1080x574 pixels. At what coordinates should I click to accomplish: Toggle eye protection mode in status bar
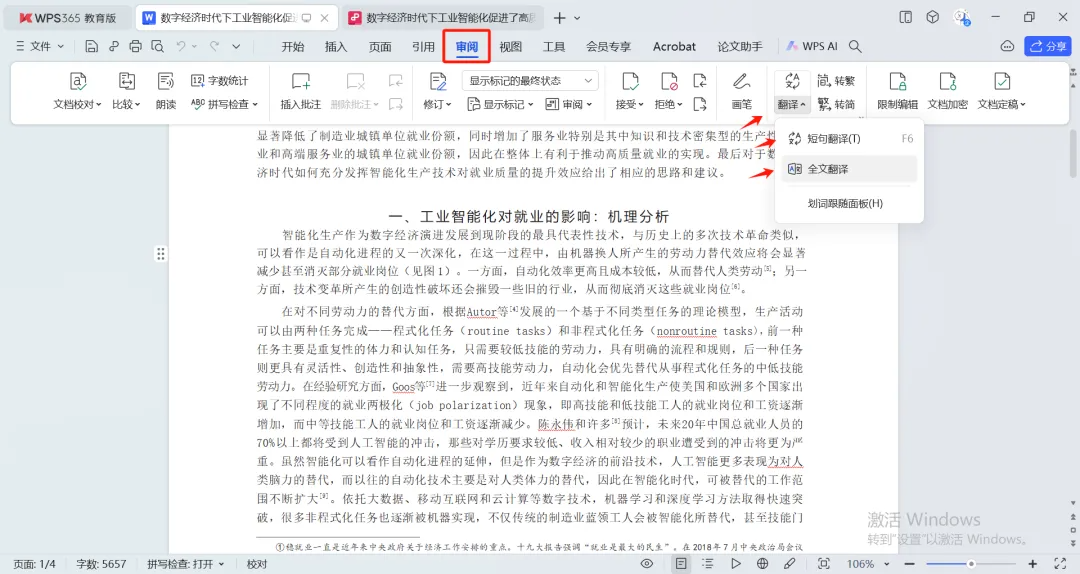647,564
